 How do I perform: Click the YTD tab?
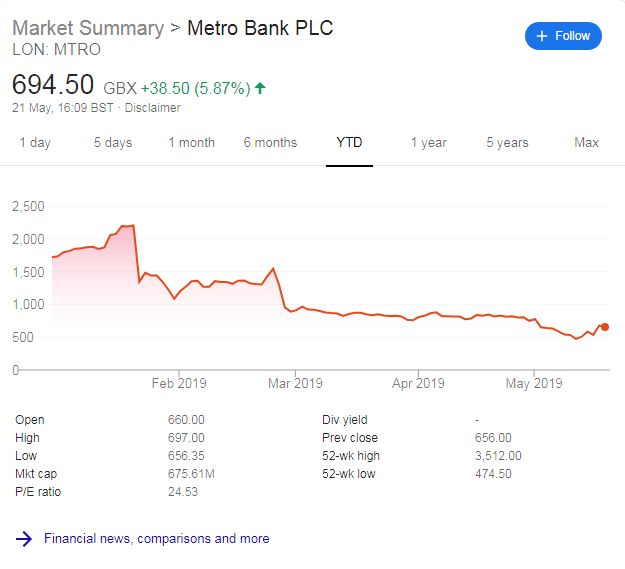tap(349, 143)
